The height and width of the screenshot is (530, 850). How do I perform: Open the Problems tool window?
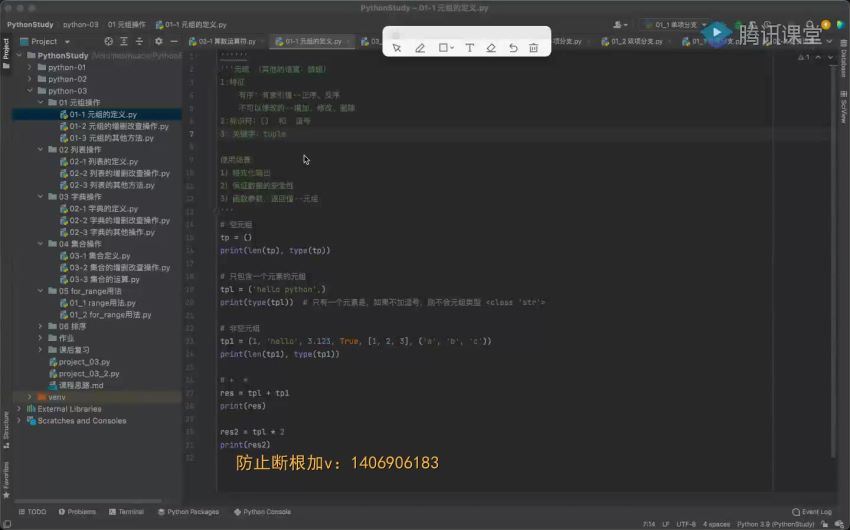tap(77, 512)
